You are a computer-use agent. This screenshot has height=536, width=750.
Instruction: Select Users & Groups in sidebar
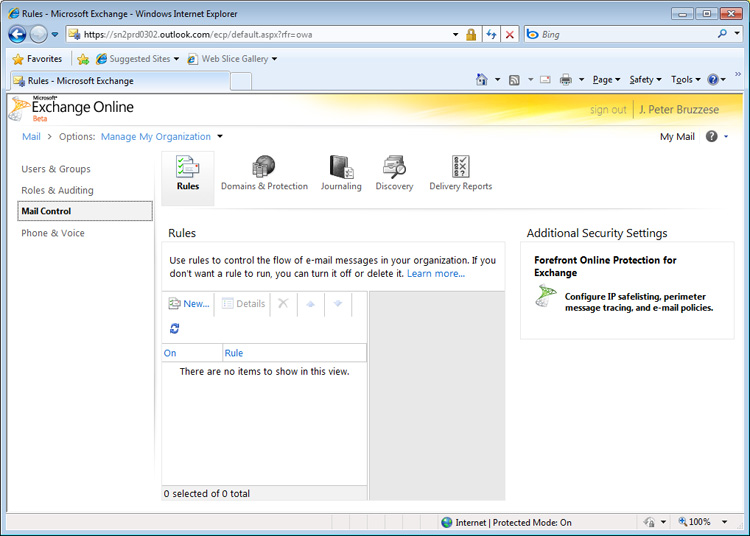coord(56,169)
